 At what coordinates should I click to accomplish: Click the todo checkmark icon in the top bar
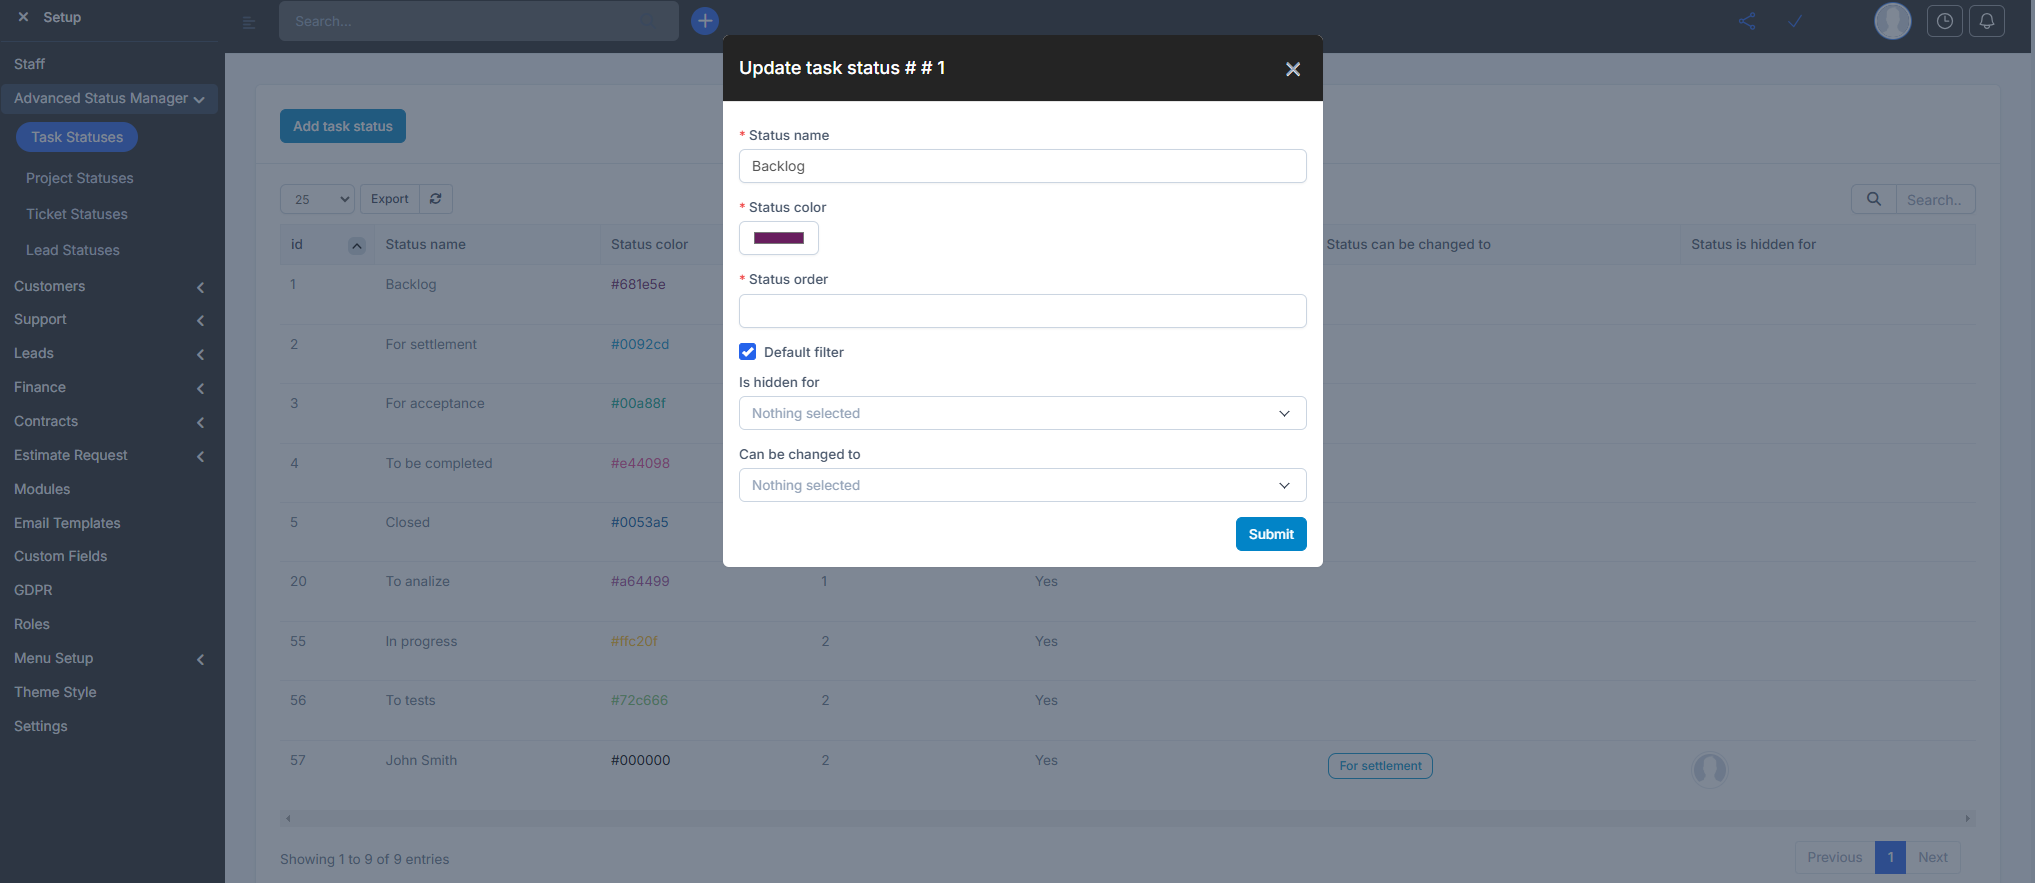(1795, 21)
